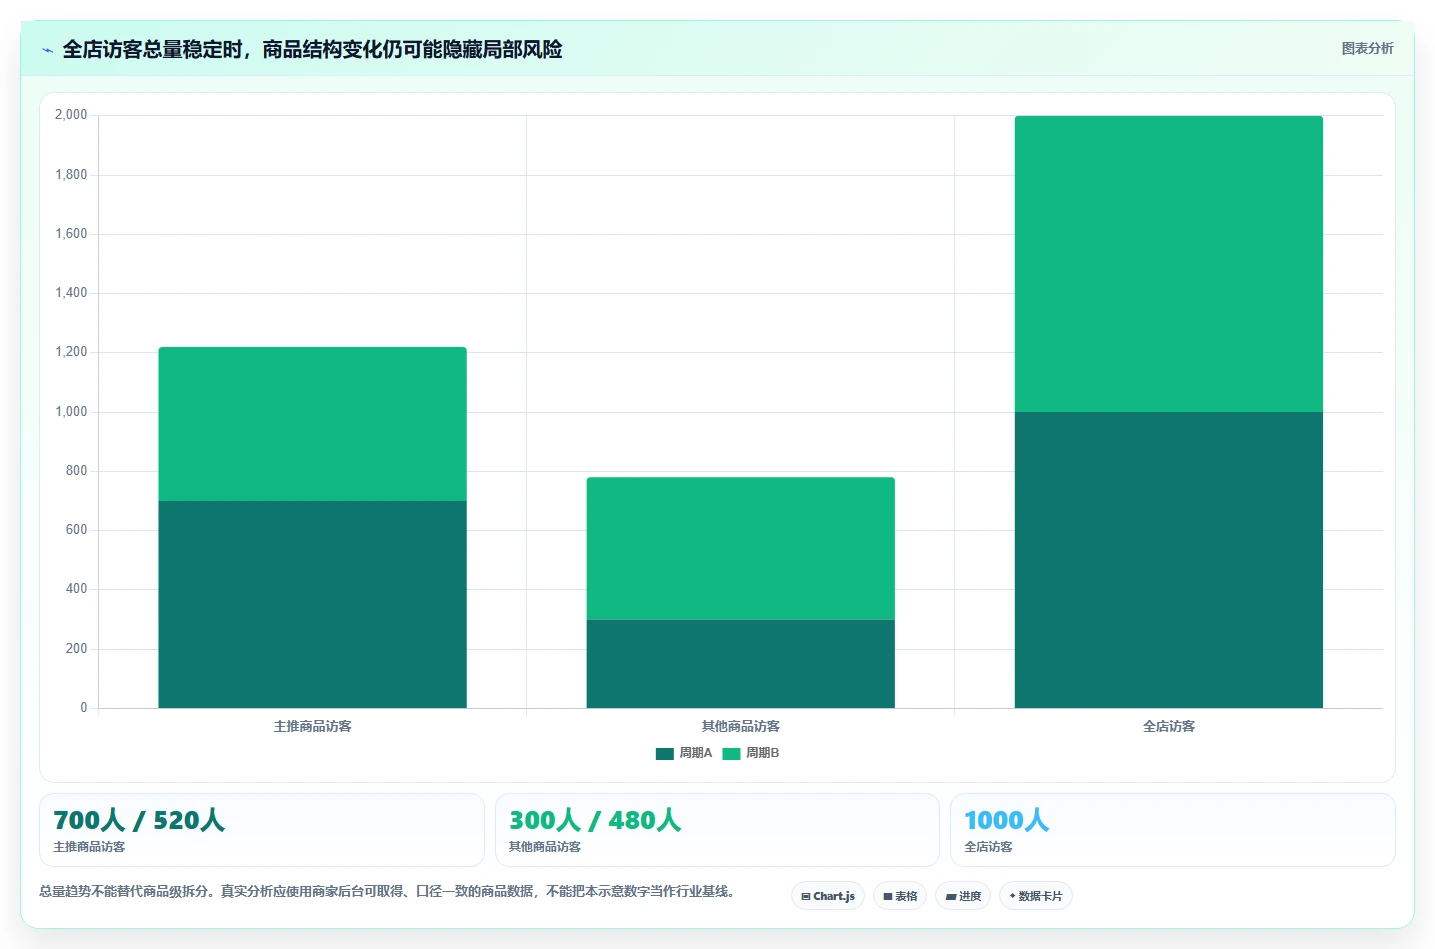1435x949 pixels.
Task: Click the 600 y-axis tick label
Action: (76, 530)
